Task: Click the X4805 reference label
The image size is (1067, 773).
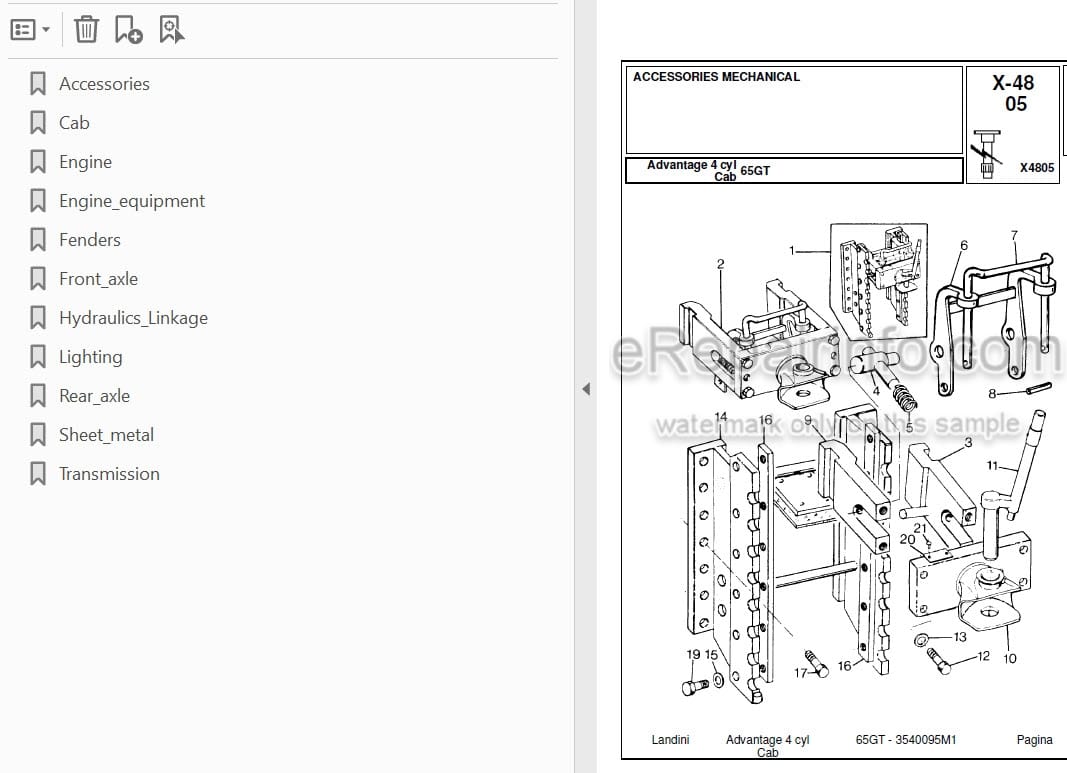Action: coord(1037,167)
